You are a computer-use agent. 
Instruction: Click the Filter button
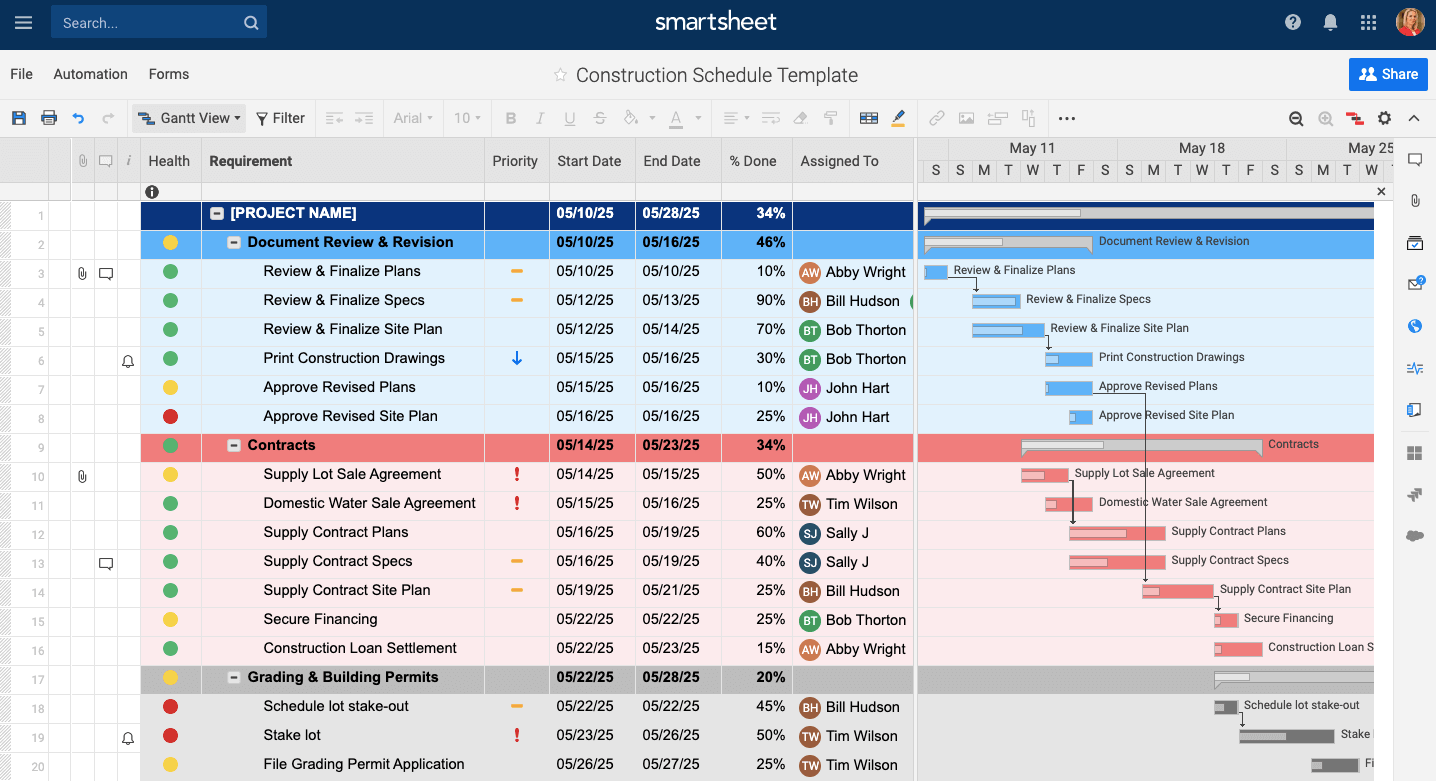(280, 118)
